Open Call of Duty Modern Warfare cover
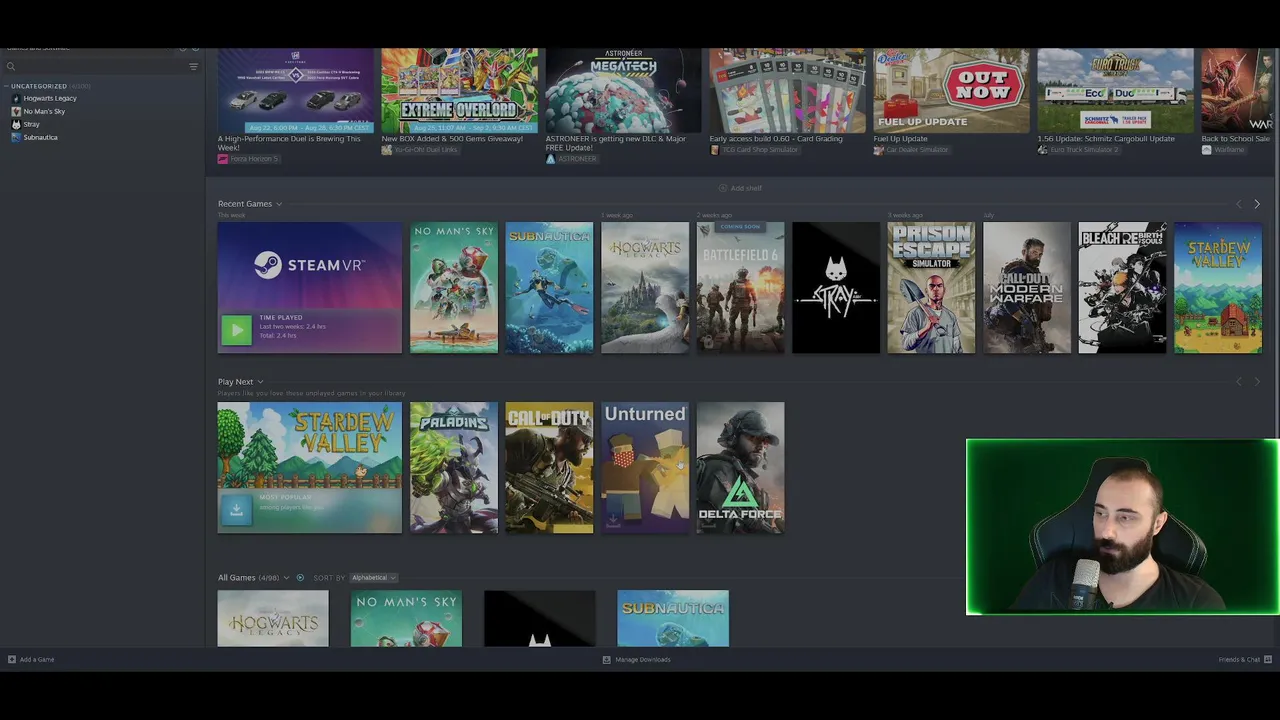 point(1027,288)
